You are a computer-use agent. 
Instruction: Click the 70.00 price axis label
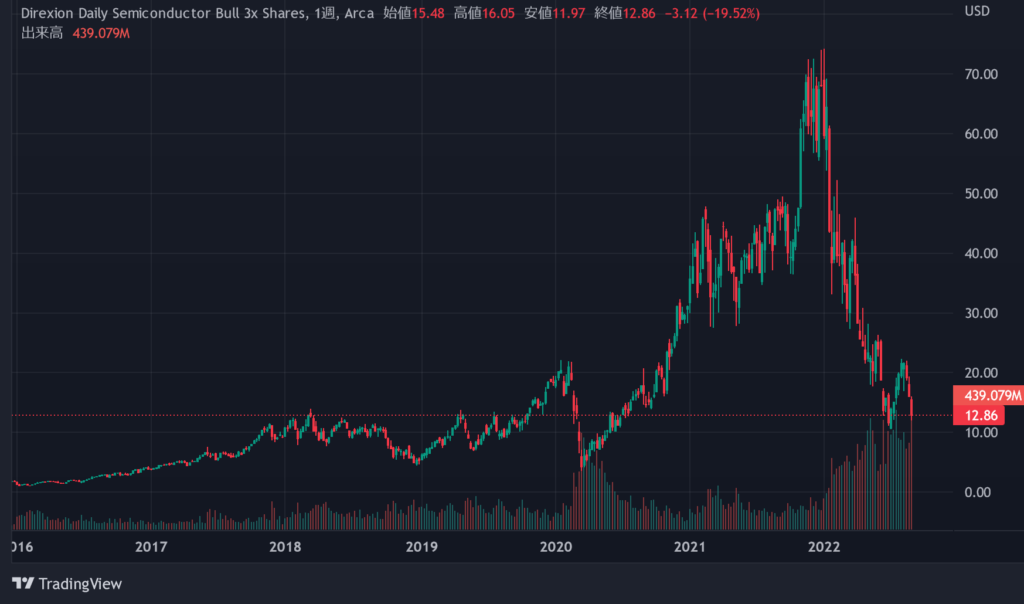981,74
